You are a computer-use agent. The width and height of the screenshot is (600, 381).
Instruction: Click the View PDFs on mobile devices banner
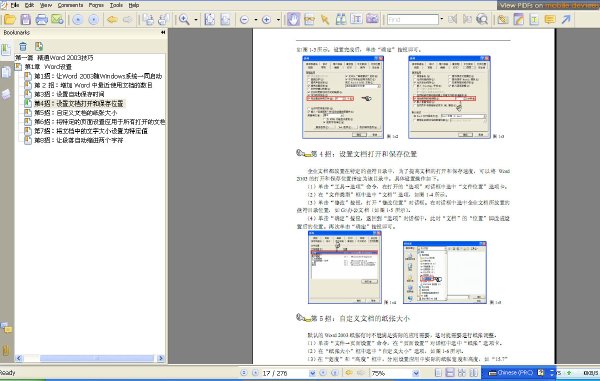(548, 5)
